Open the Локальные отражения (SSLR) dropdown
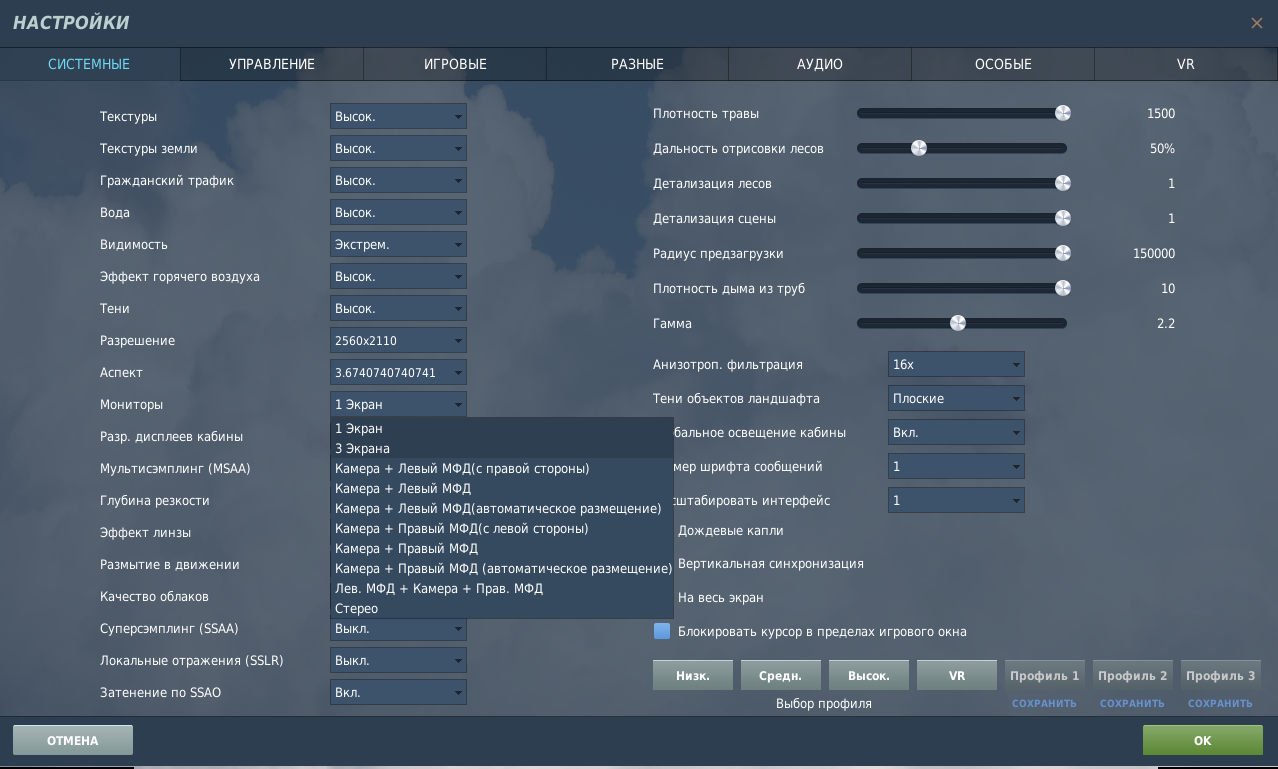1278x769 pixels. tap(398, 660)
